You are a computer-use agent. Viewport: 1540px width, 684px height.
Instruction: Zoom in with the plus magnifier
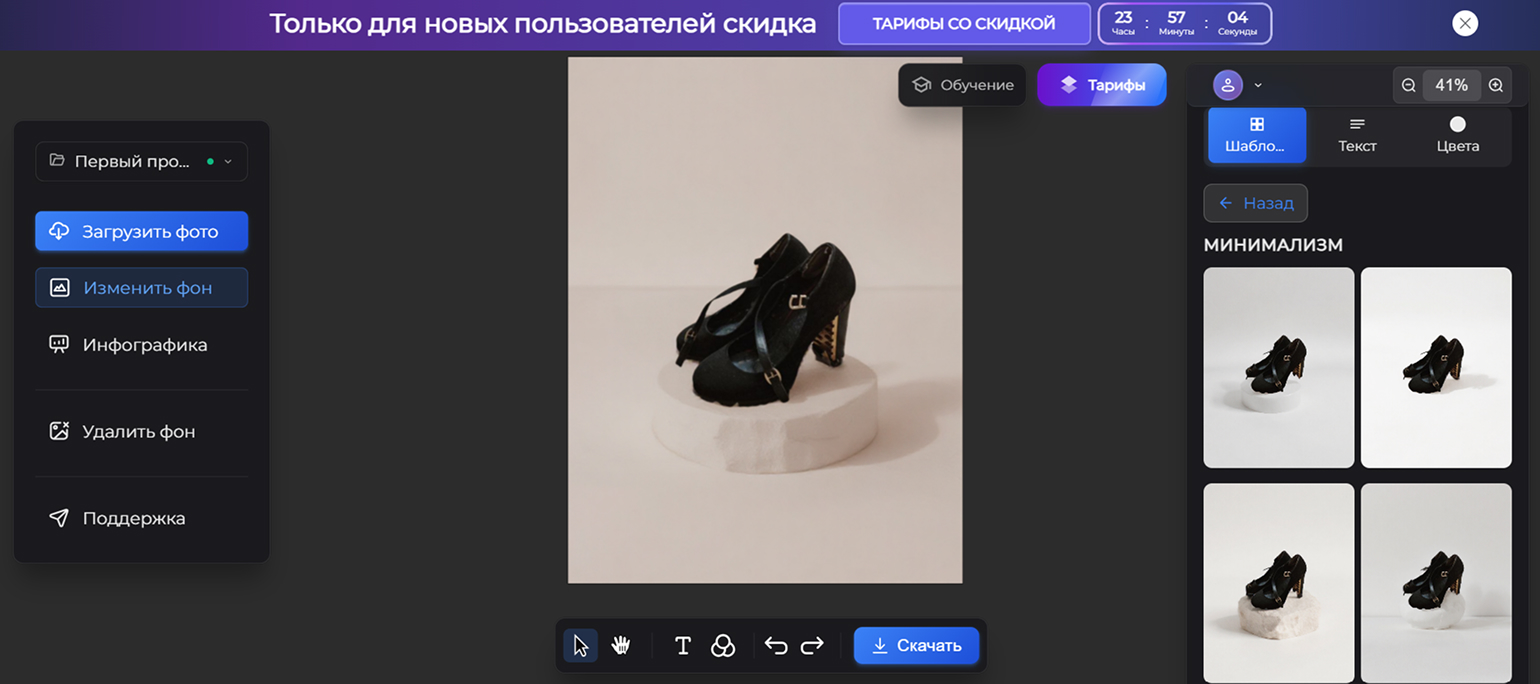[1496, 86]
